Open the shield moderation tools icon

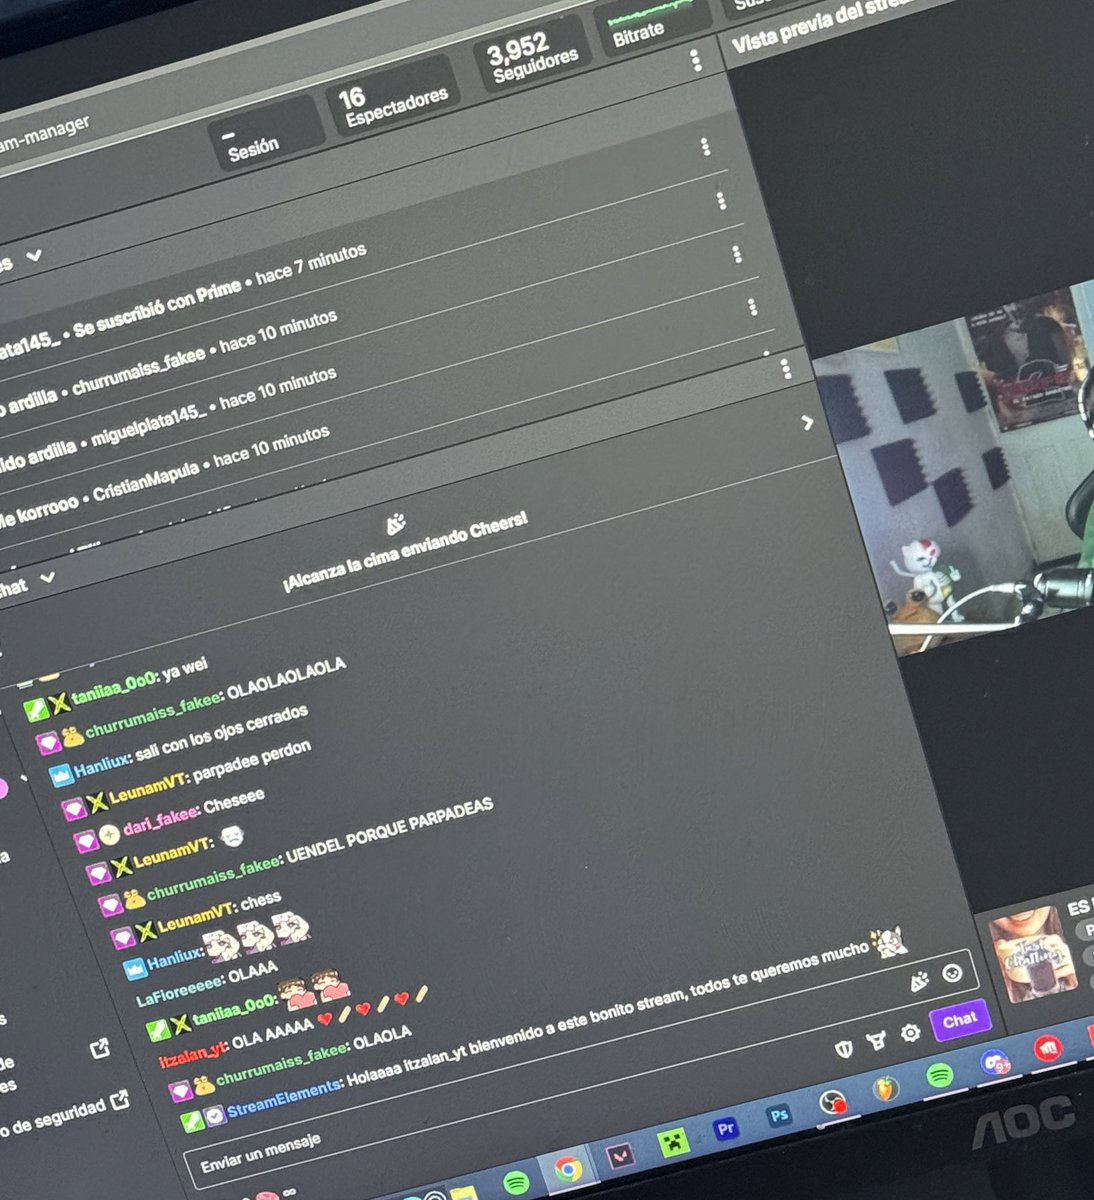(845, 1048)
